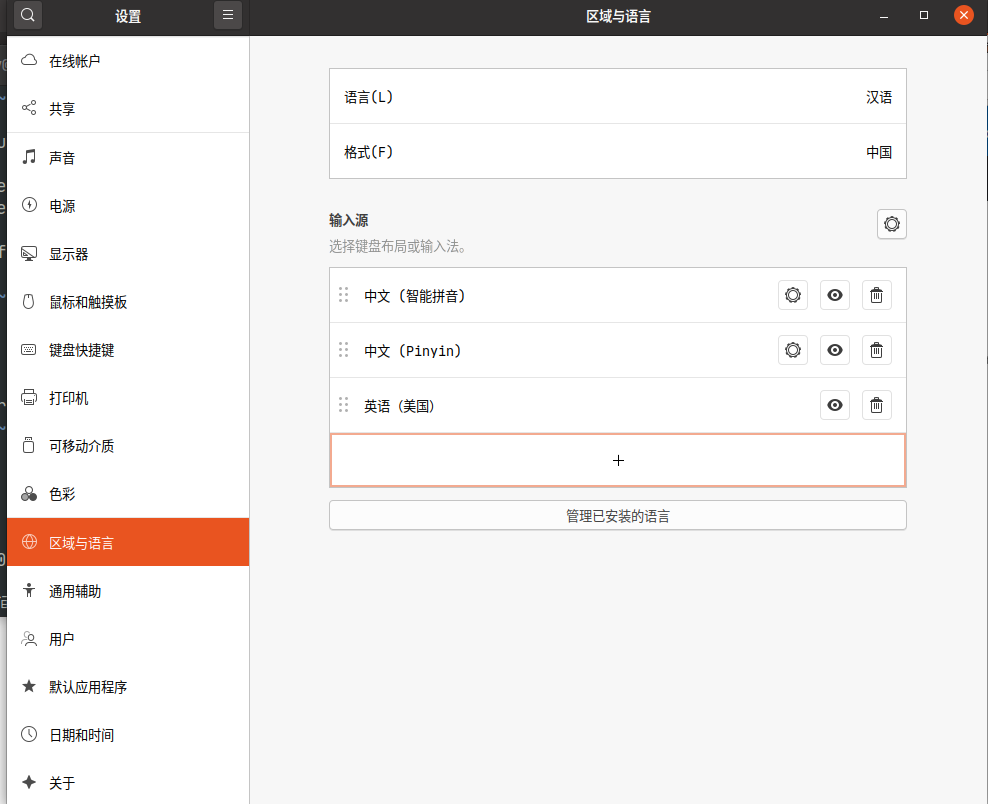Select the 中文（Pinyin）input source row text
The height and width of the screenshot is (804, 988).
413,351
